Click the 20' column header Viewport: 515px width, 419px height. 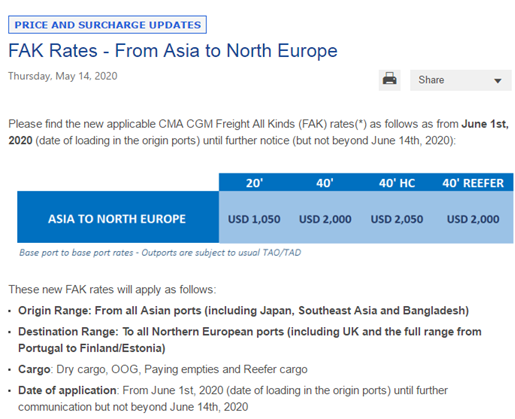pos(254,183)
